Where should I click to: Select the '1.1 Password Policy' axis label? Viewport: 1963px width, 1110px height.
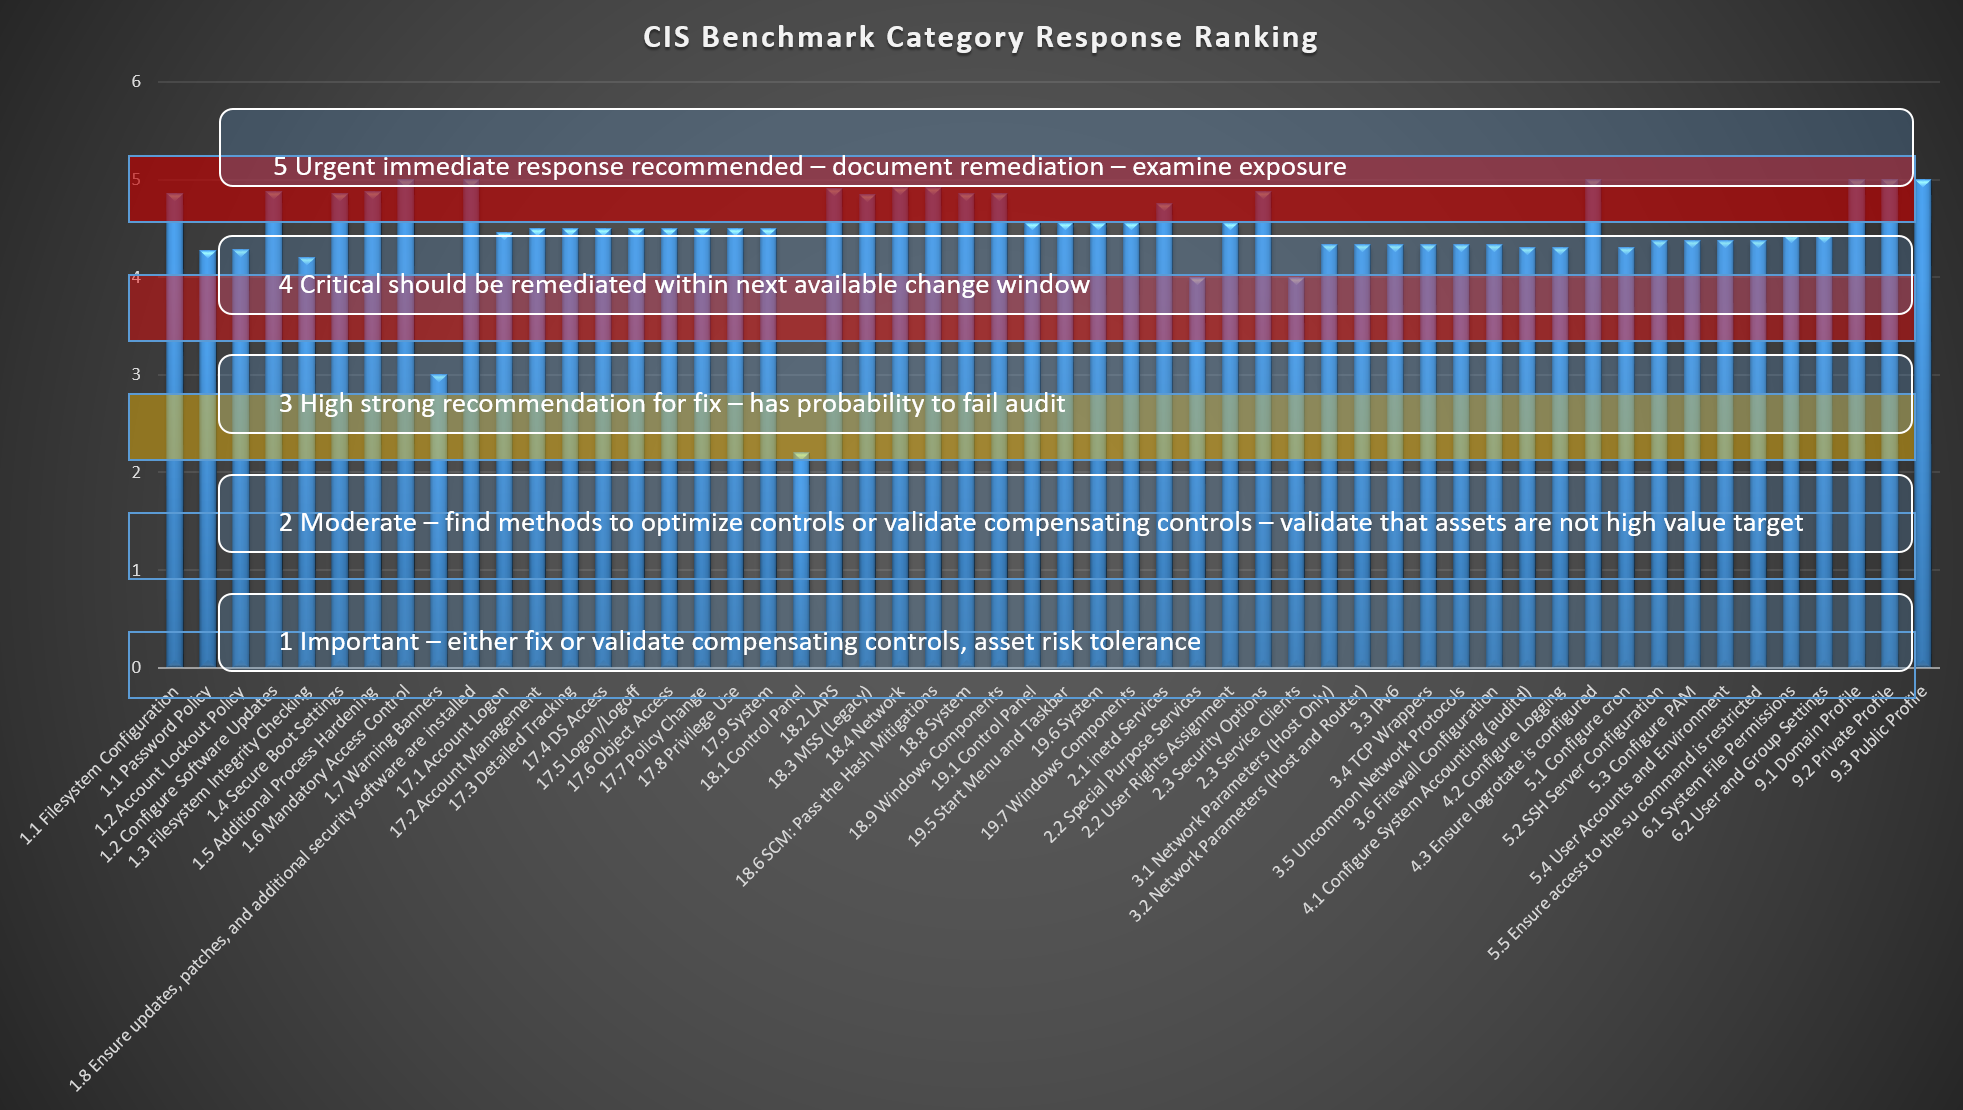156,743
